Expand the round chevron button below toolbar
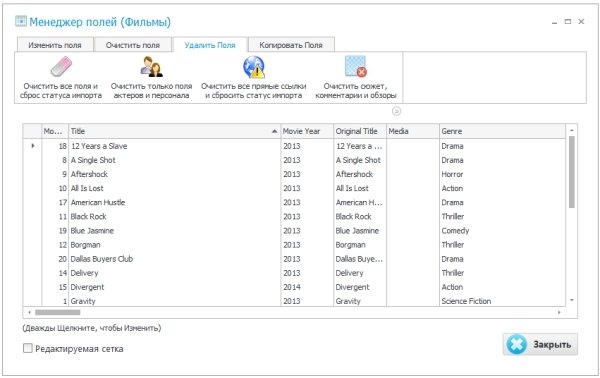The image size is (600, 378). tap(396, 111)
